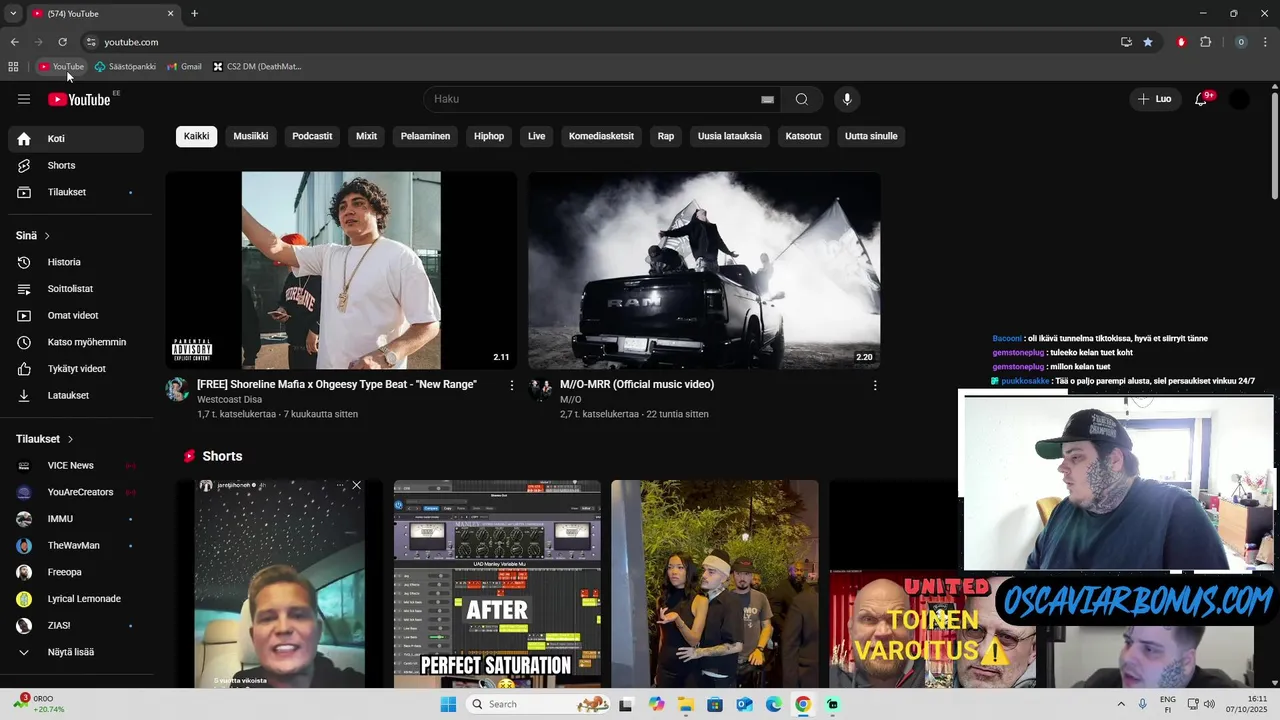Bookmark this page with star icon
This screenshot has height=720, width=1280.
(x=1148, y=42)
